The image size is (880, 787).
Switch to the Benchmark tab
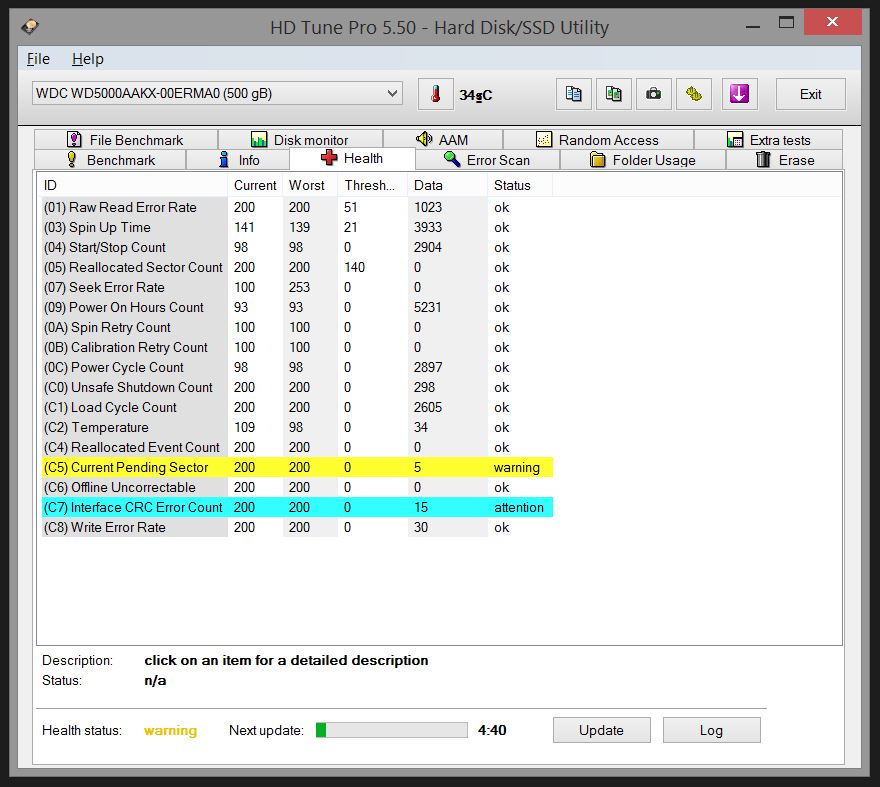(x=110, y=160)
